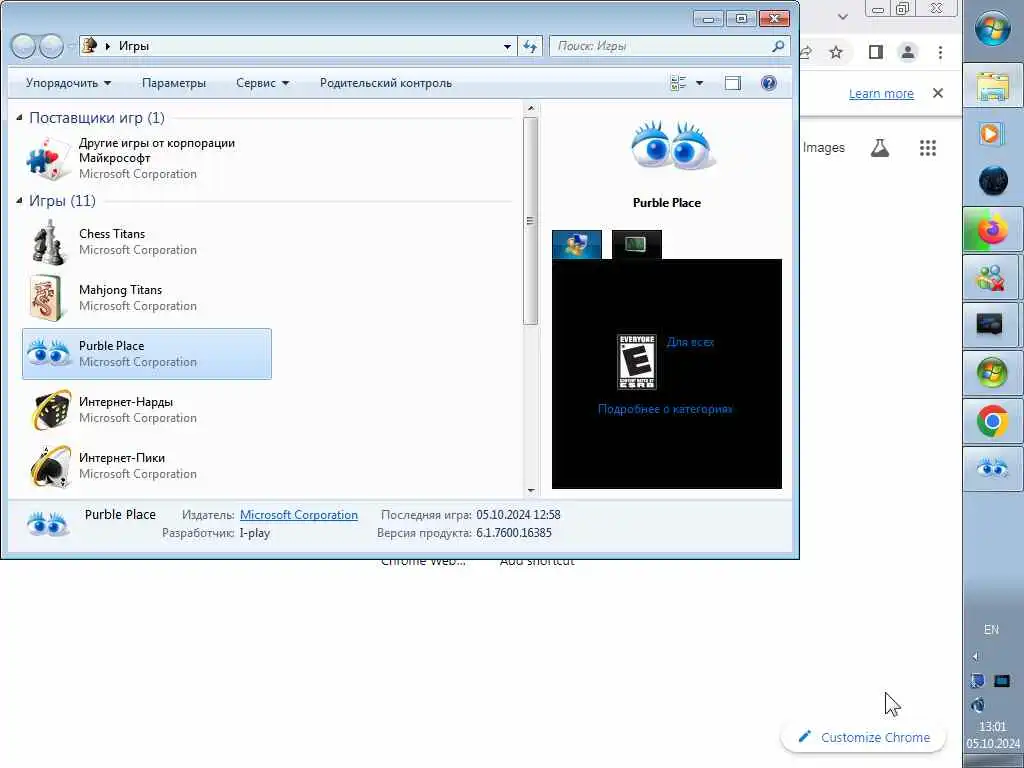Click the Learn more link in Chrome
This screenshot has height=768, width=1024.
click(881, 93)
